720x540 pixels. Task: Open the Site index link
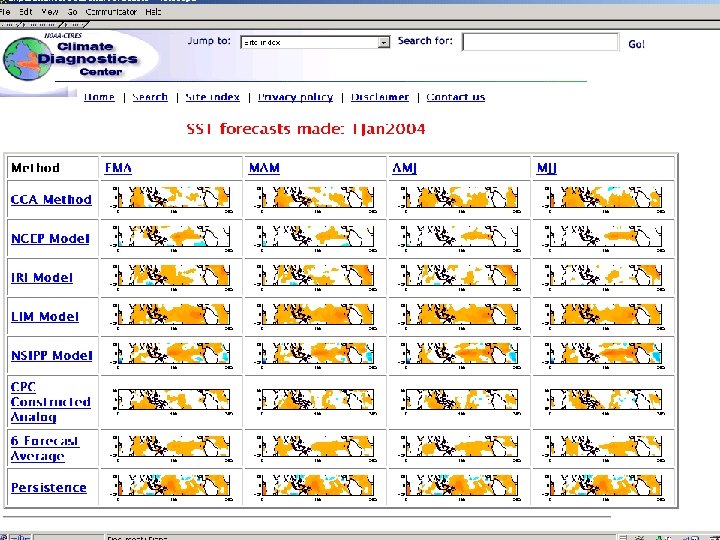(213, 97)
